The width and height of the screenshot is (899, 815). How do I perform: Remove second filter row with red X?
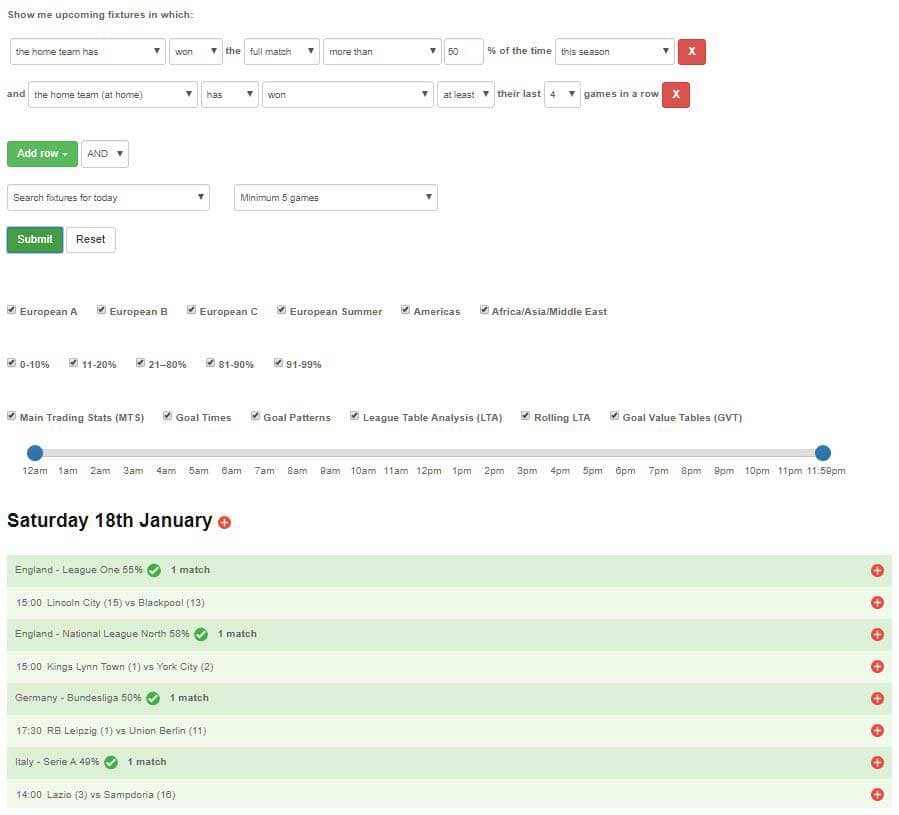tap(675, 95)
